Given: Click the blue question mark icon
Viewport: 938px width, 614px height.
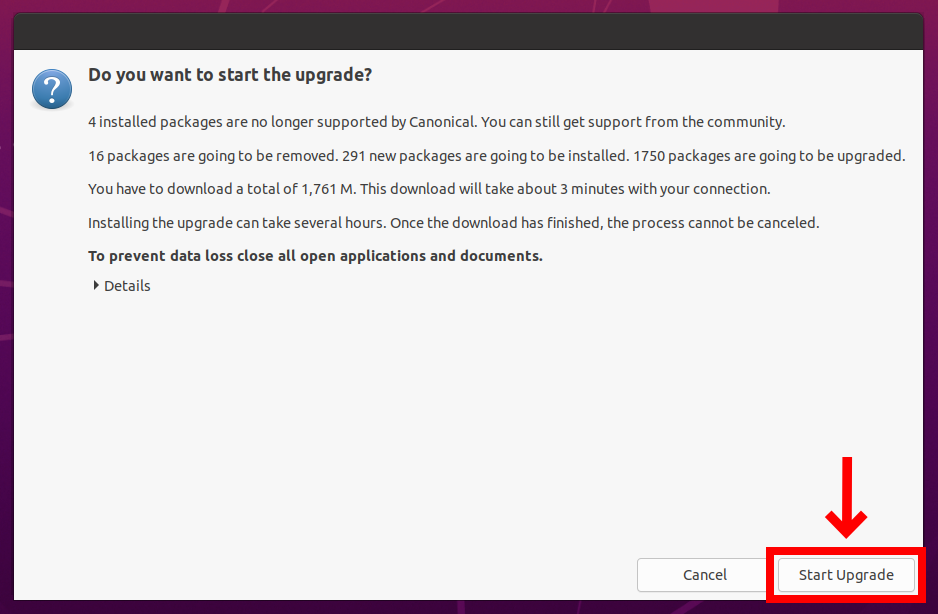Looking at the screenshot, I should [52, 89].
